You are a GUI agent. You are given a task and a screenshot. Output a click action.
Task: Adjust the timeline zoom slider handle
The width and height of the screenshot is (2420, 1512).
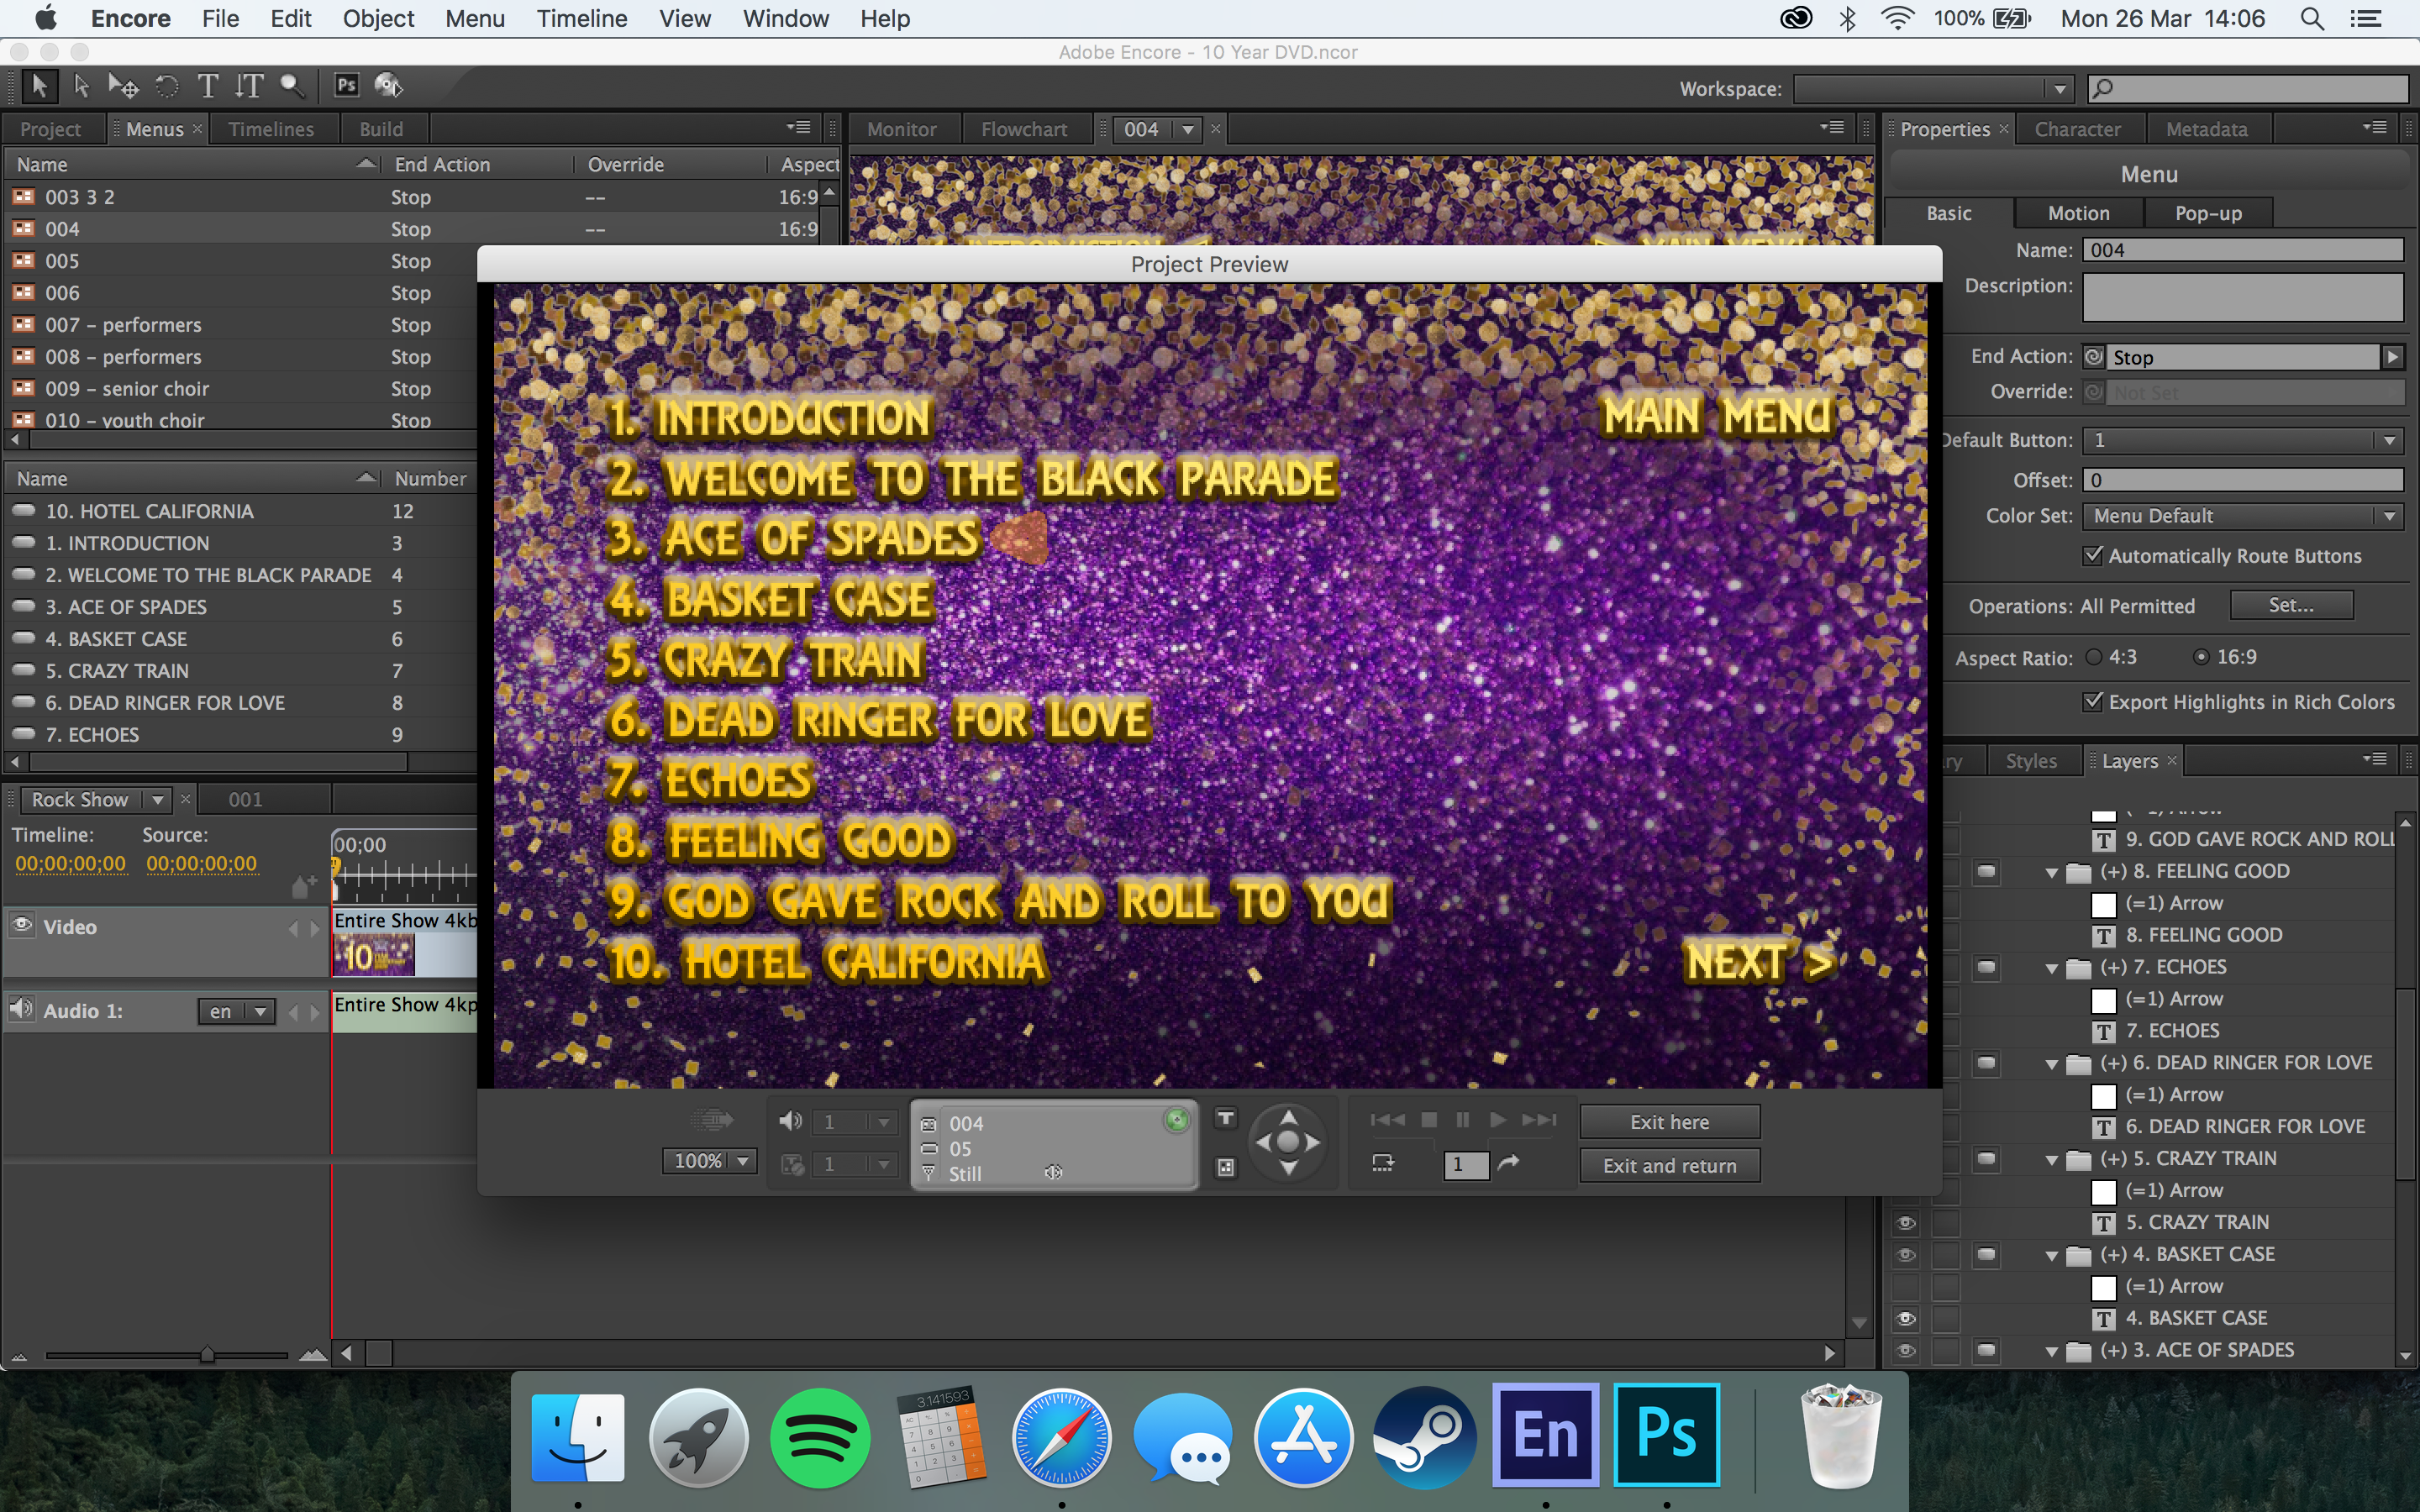coord(206,1354)
